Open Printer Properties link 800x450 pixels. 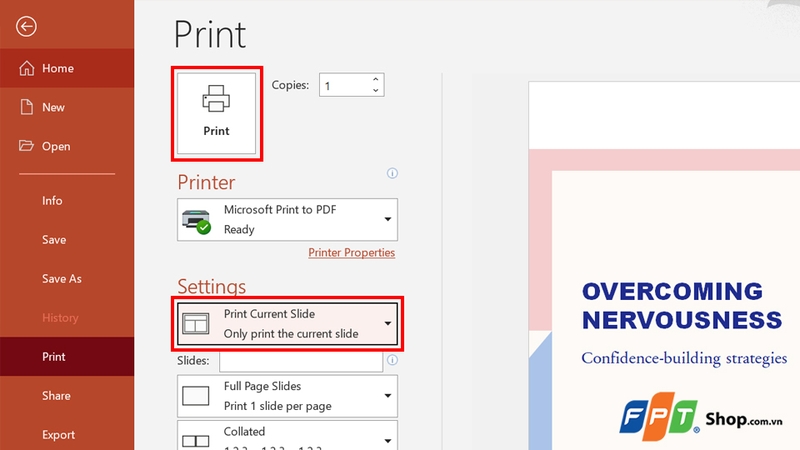click(x=352, y=253)
